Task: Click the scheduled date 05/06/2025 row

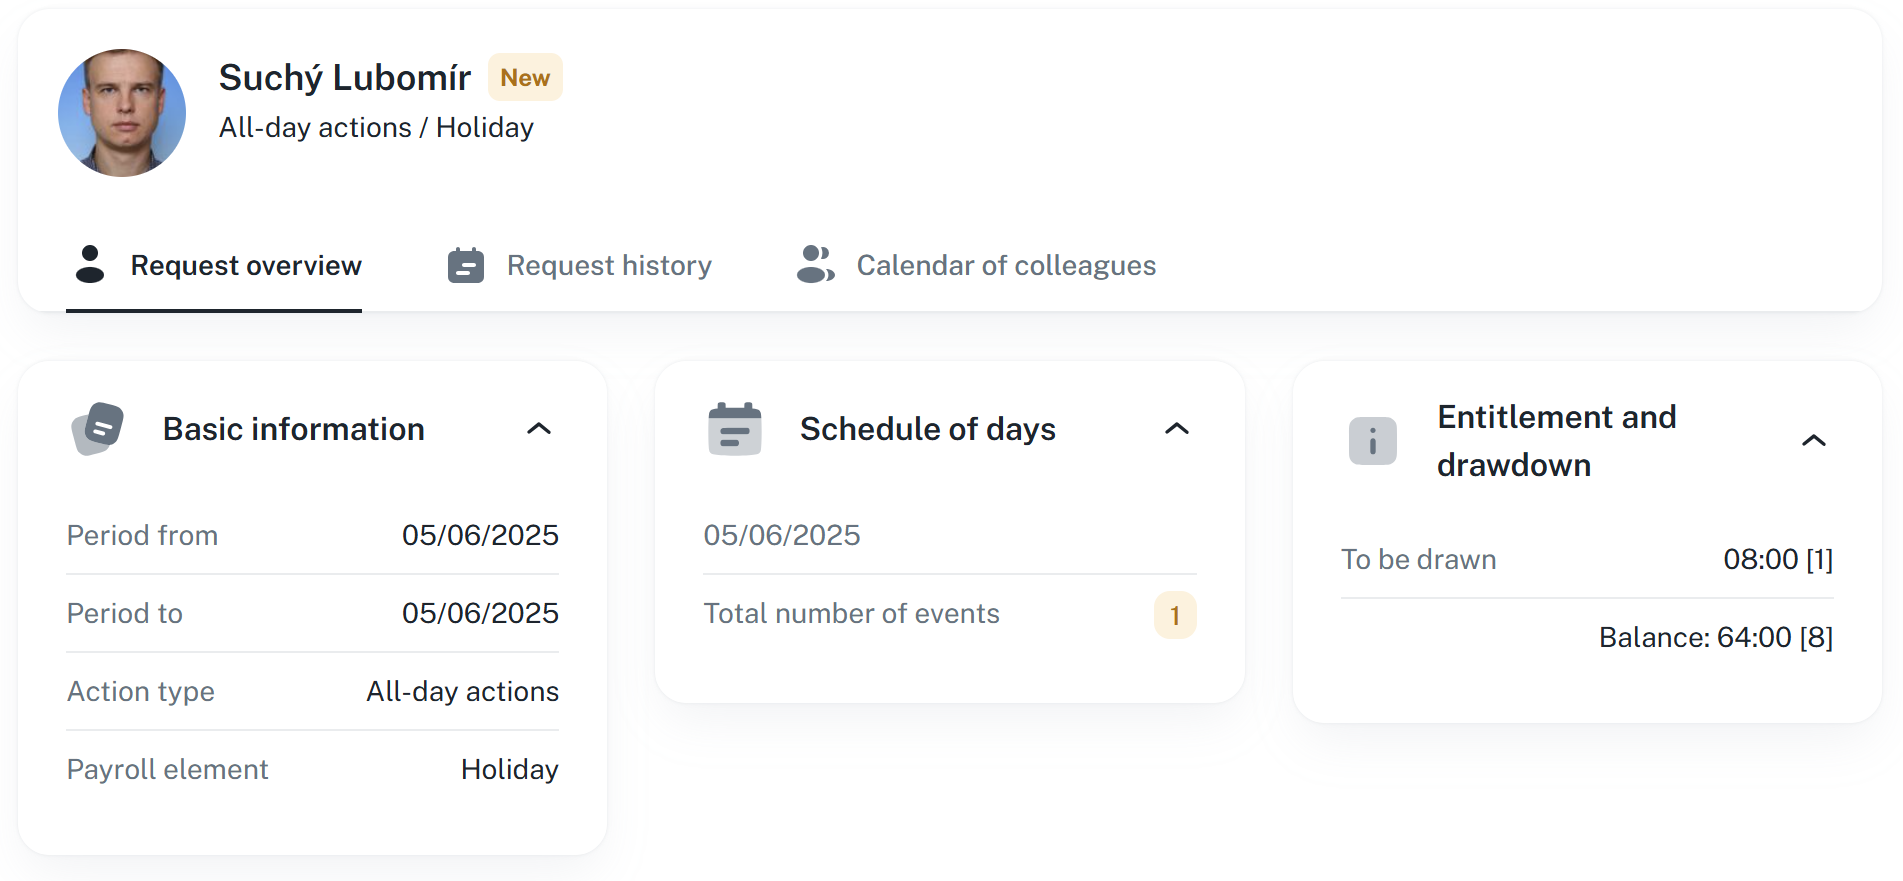Action: (x=782, y=535)
